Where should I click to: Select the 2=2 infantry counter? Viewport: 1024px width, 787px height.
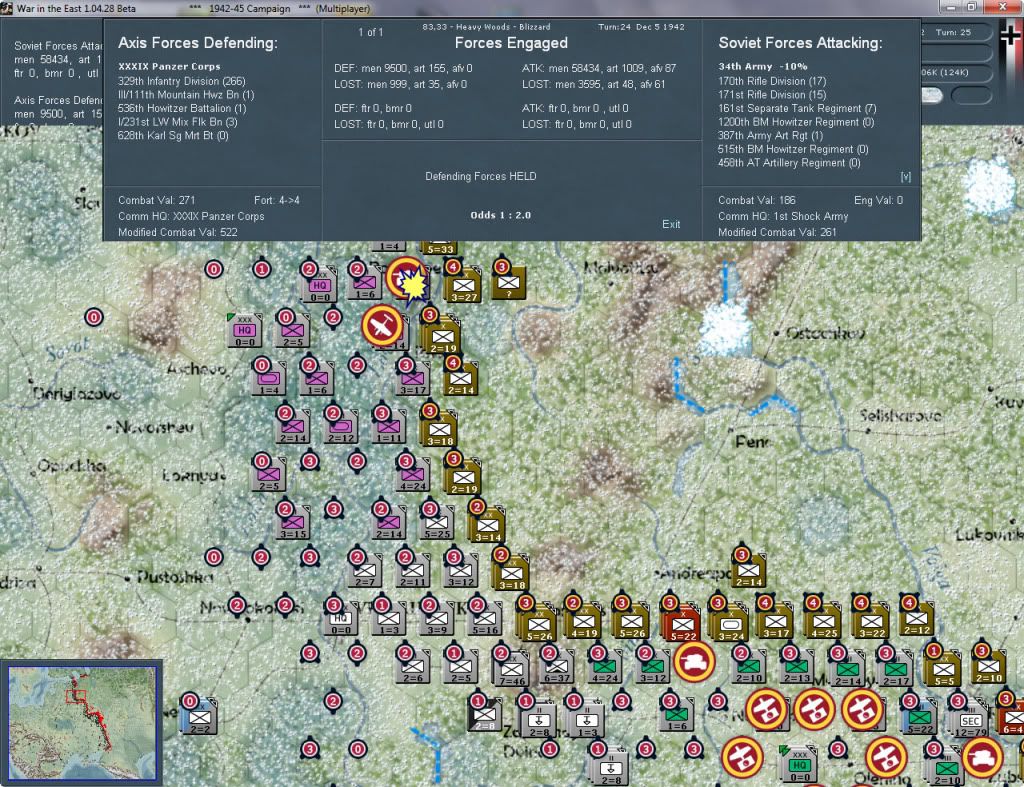pyautogui.click(x=199, y=717)
